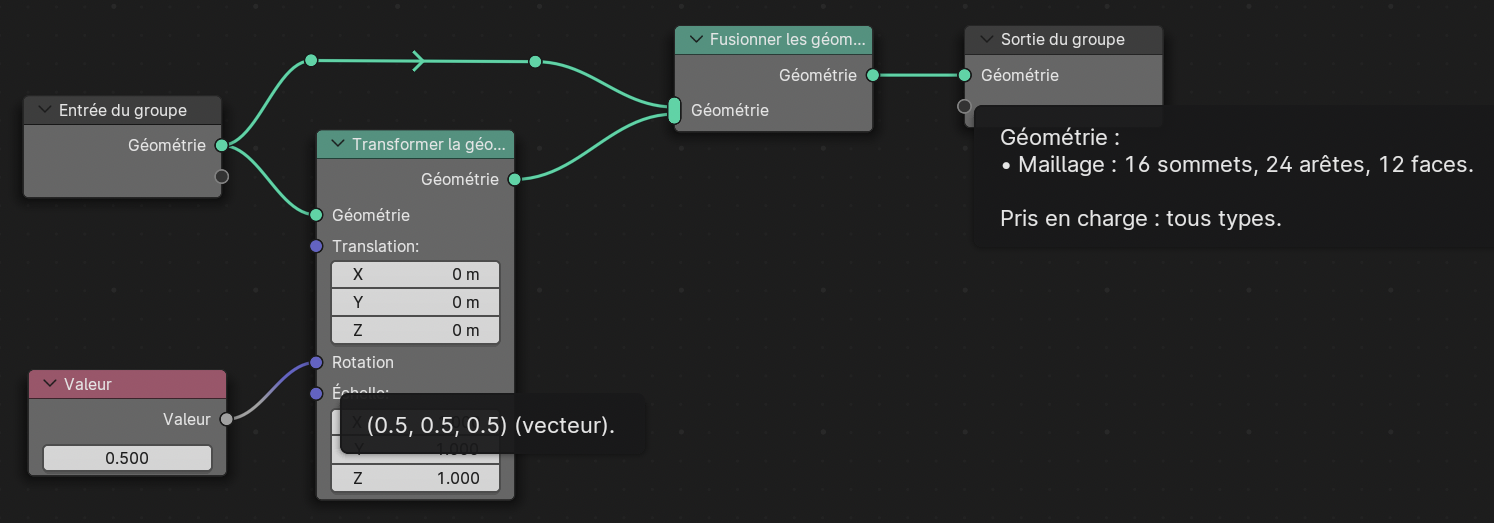Click the Rotation input socket
Image resolution: width=1494 pixels, height=523 pixels.
pyautogui.click(x=316, y=362)
